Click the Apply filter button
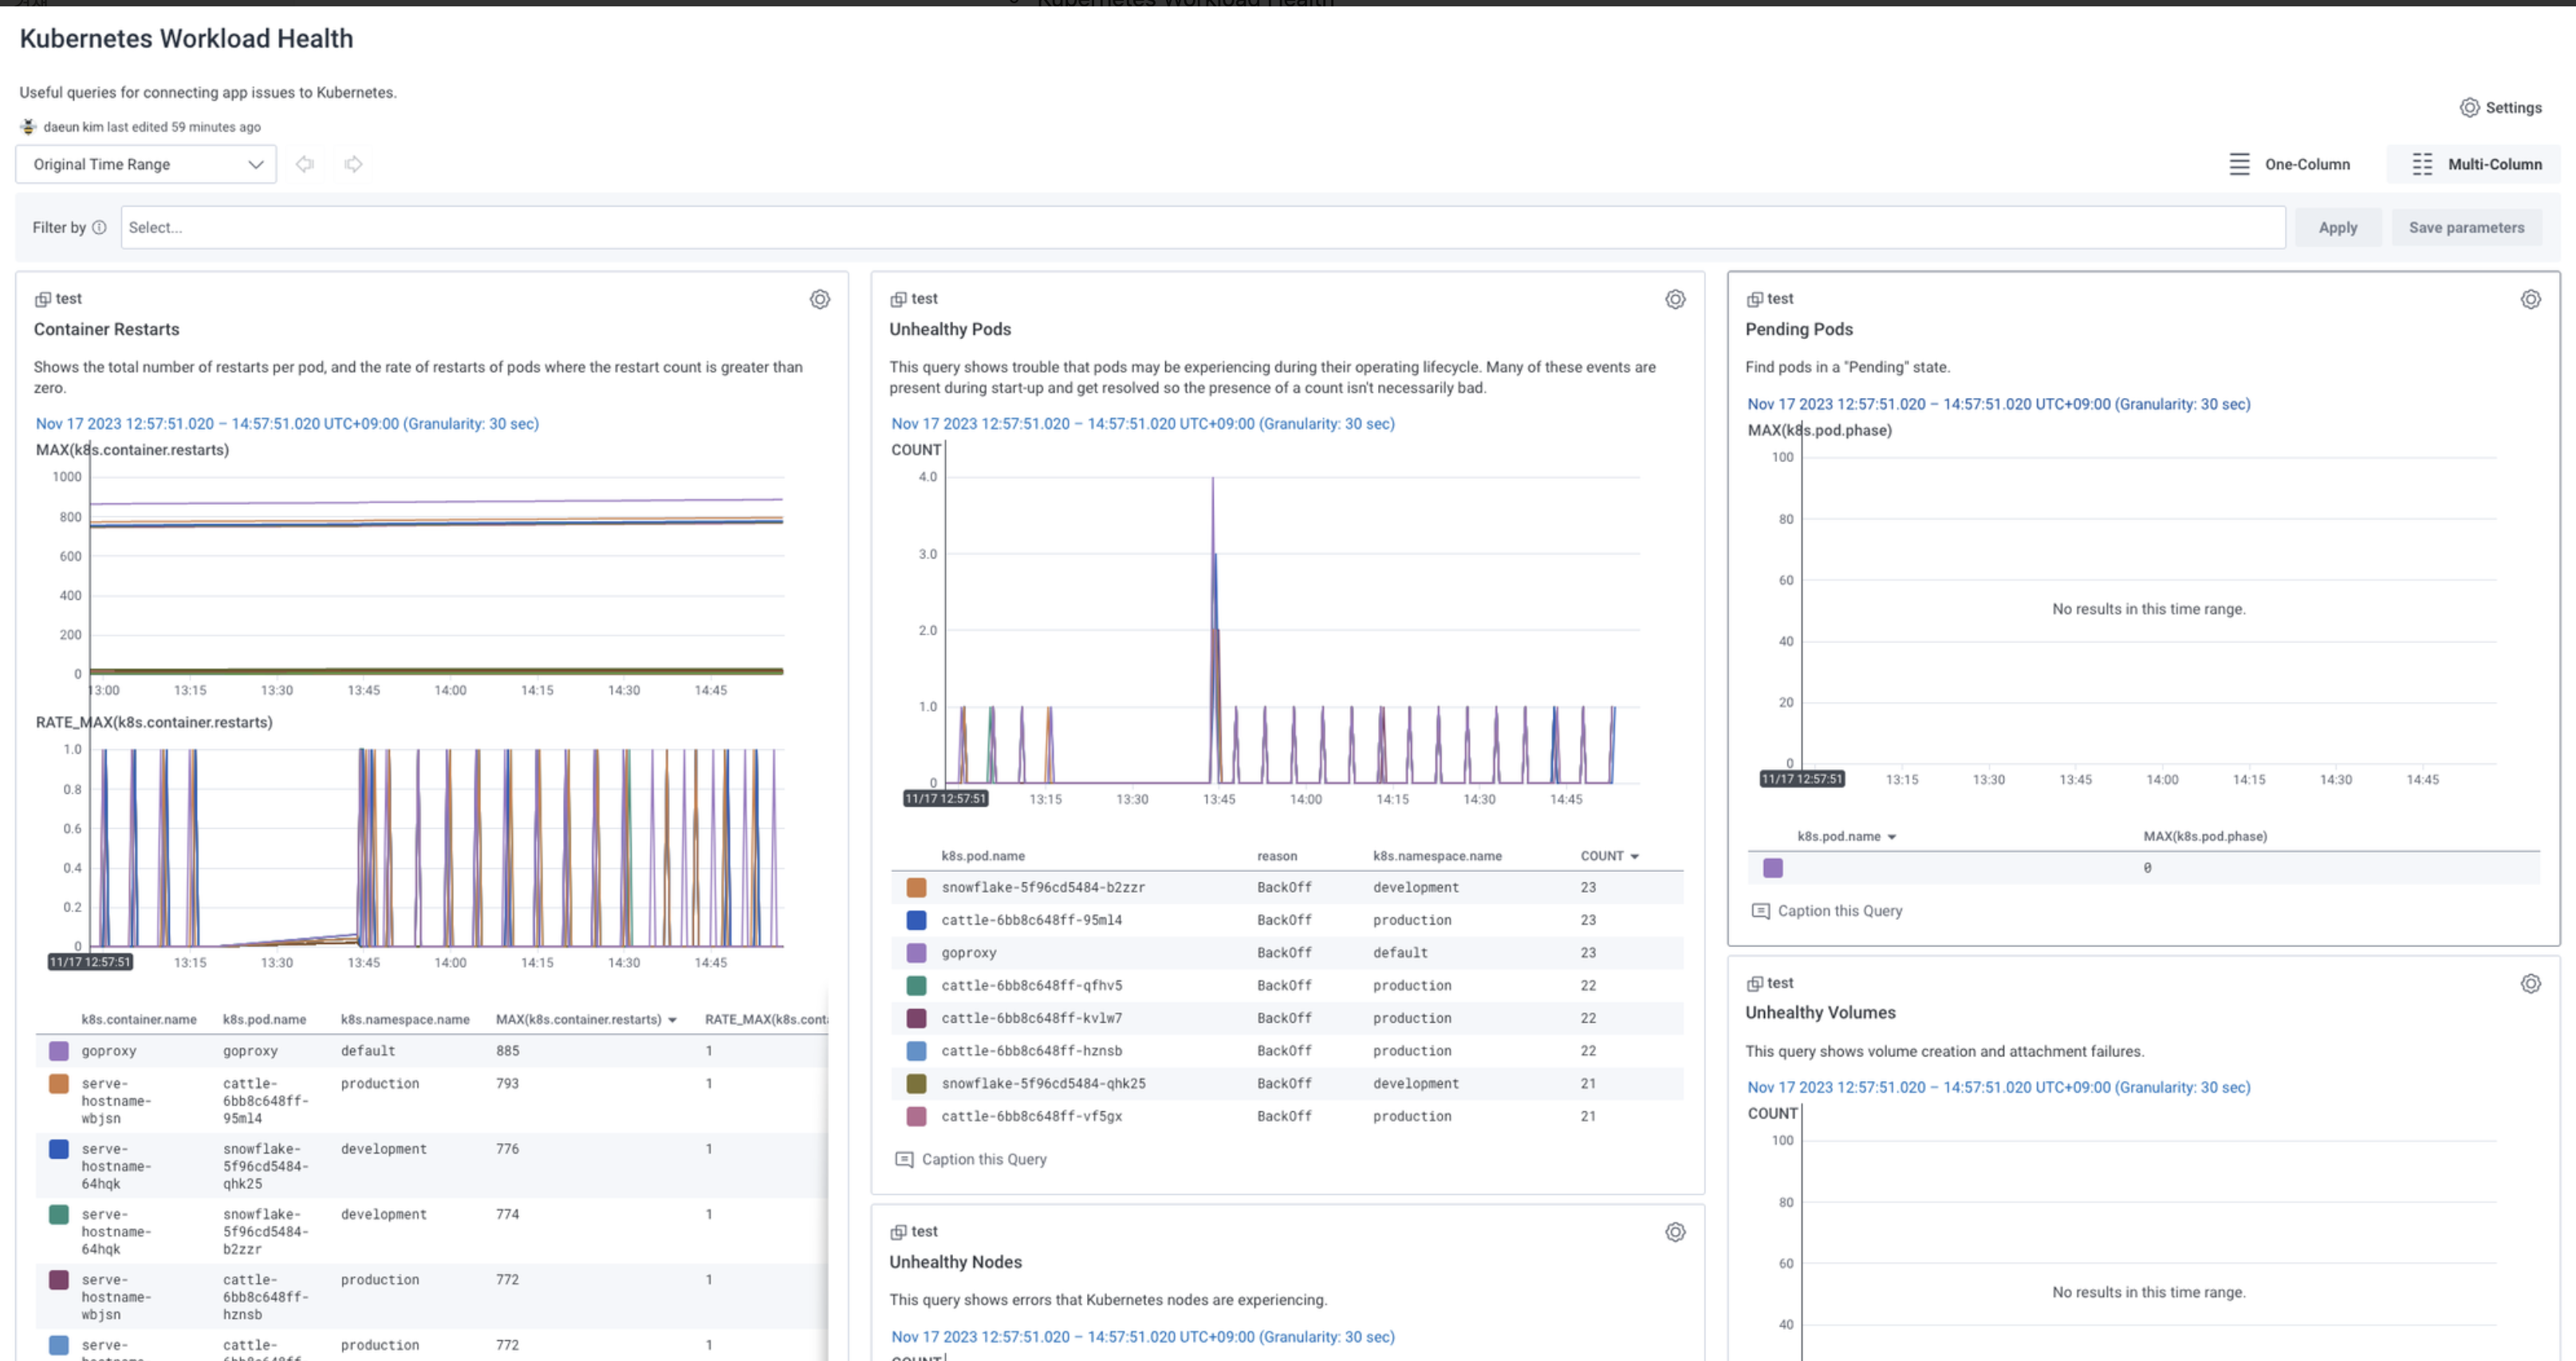This screenshot has height=1361, width=2576. click(2337, 227)
